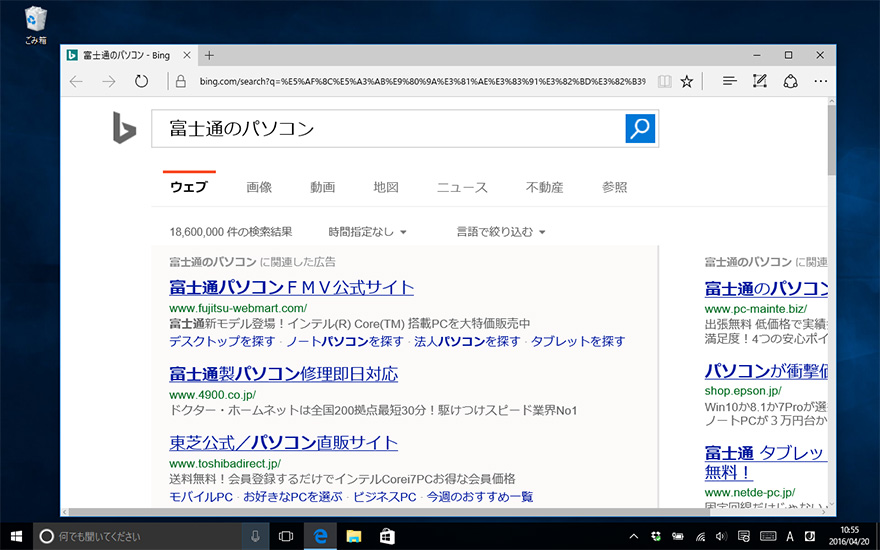Screen dimensions: 880x550
Task: Add page to favorites star icon
Action: (687, 82)
